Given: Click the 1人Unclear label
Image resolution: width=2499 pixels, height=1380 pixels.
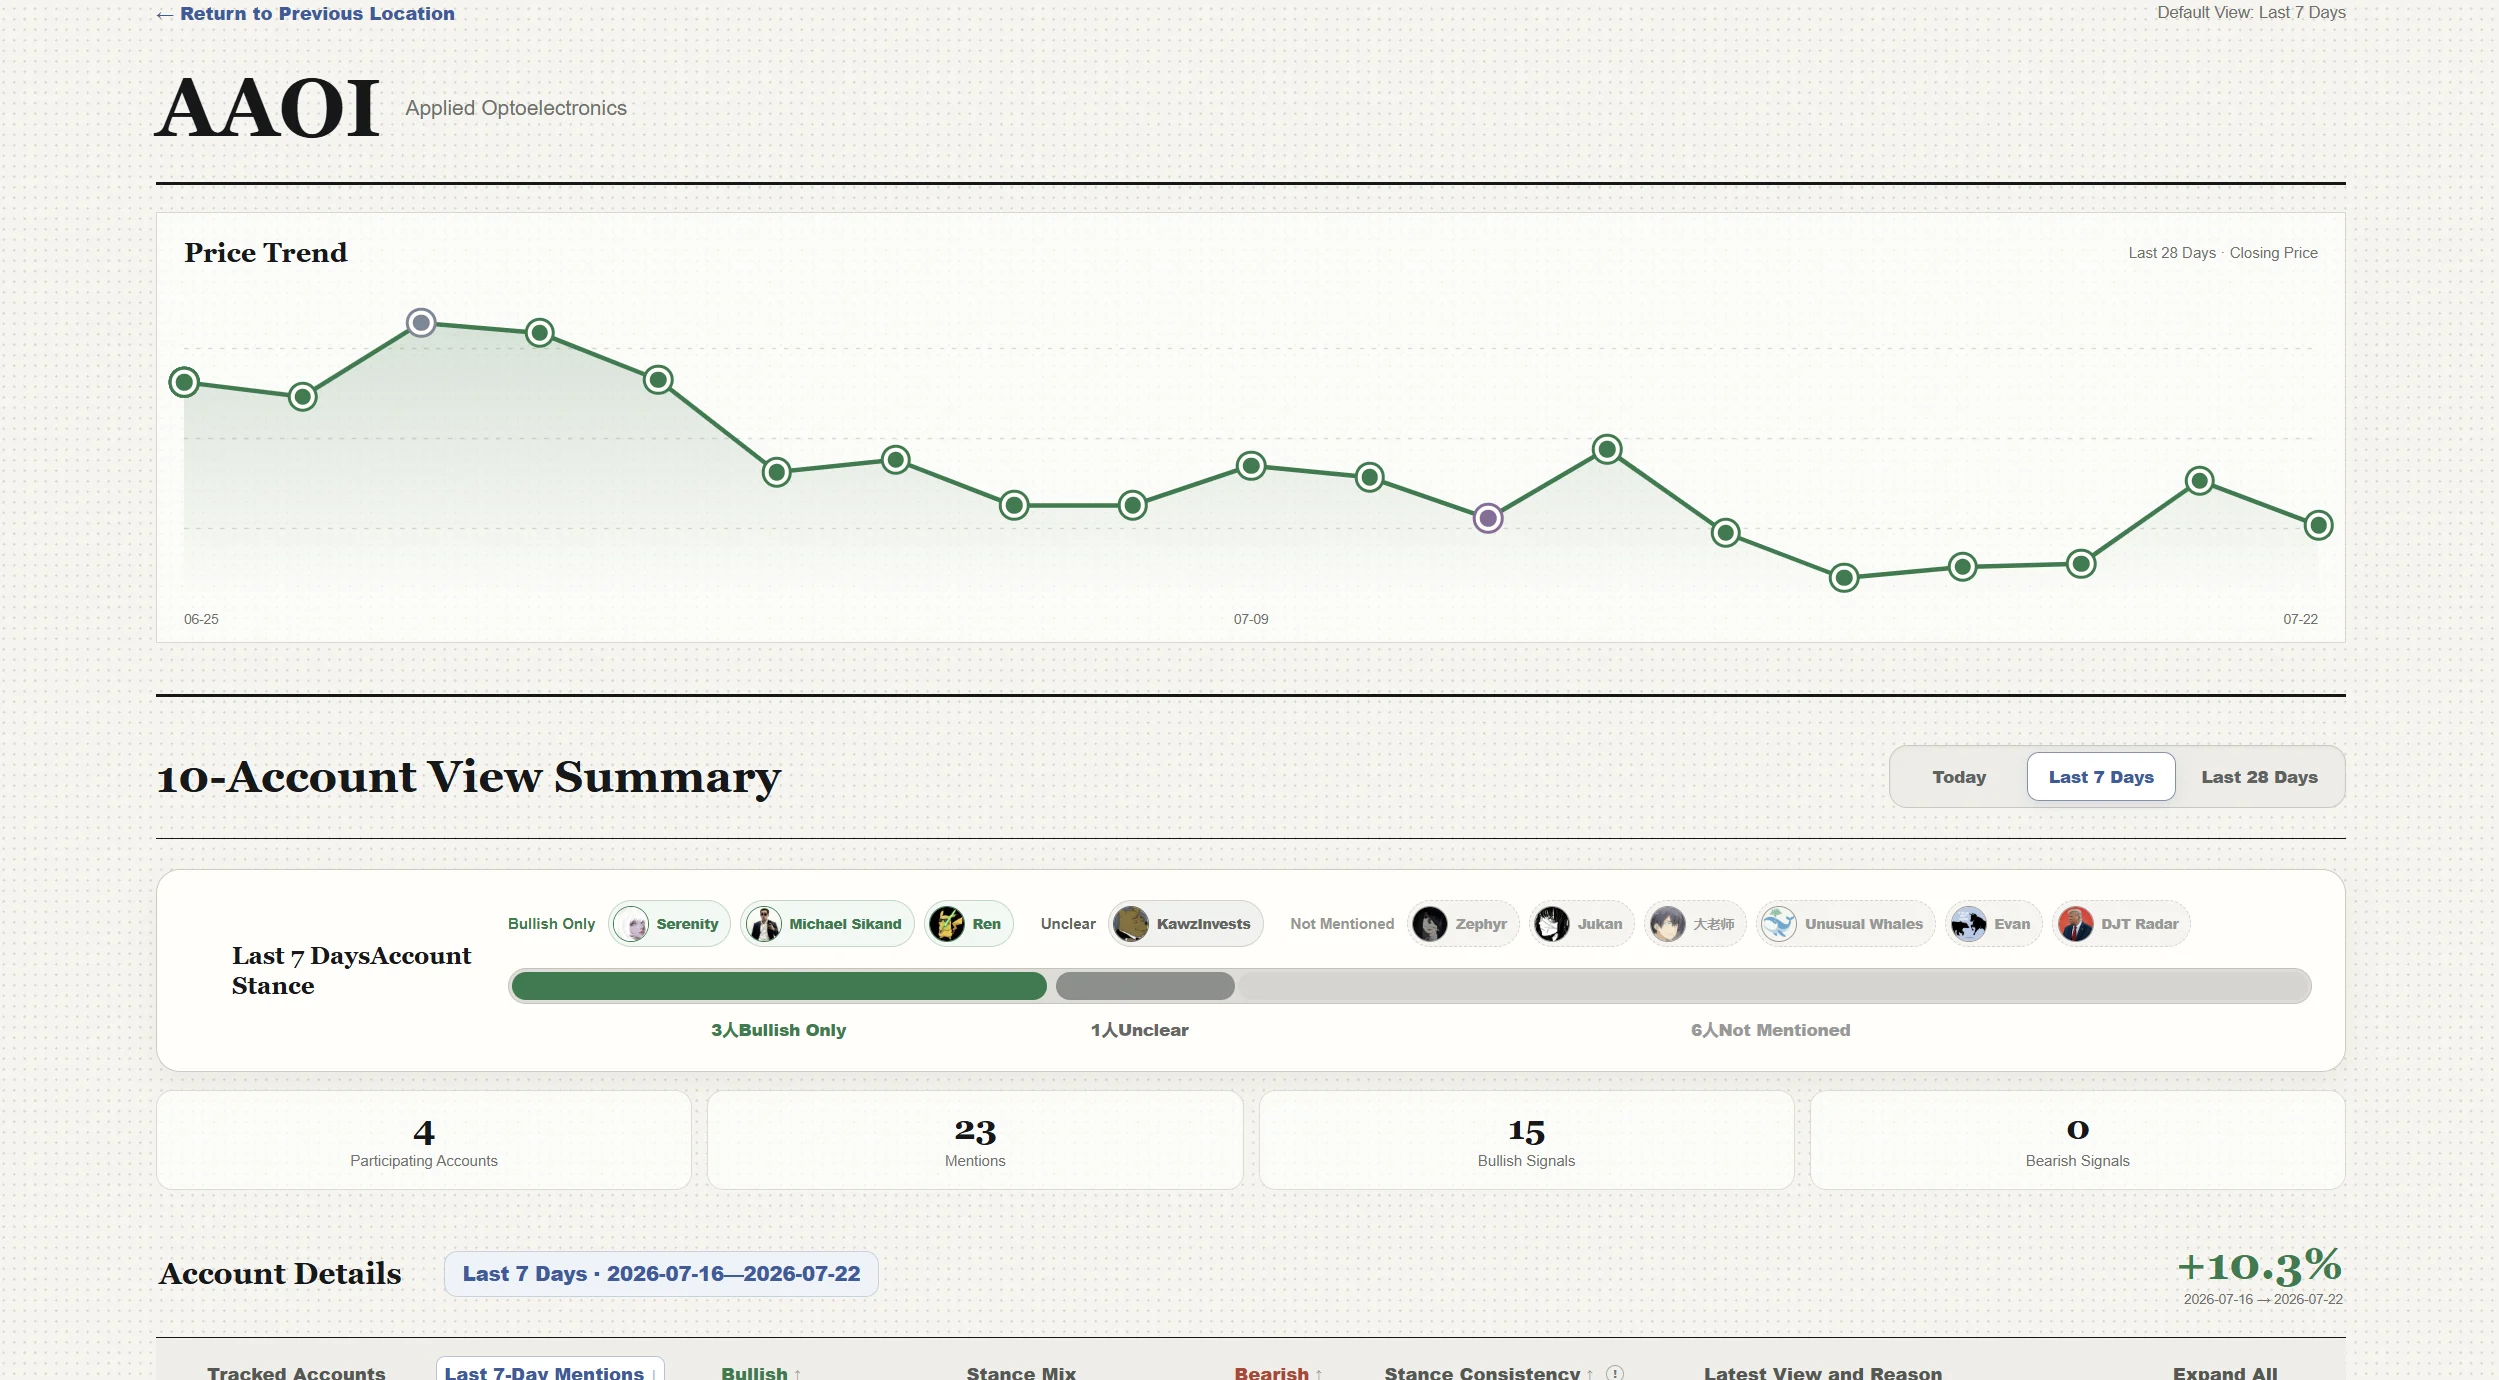Looking at the screenshot, I should [1139, 1030].
